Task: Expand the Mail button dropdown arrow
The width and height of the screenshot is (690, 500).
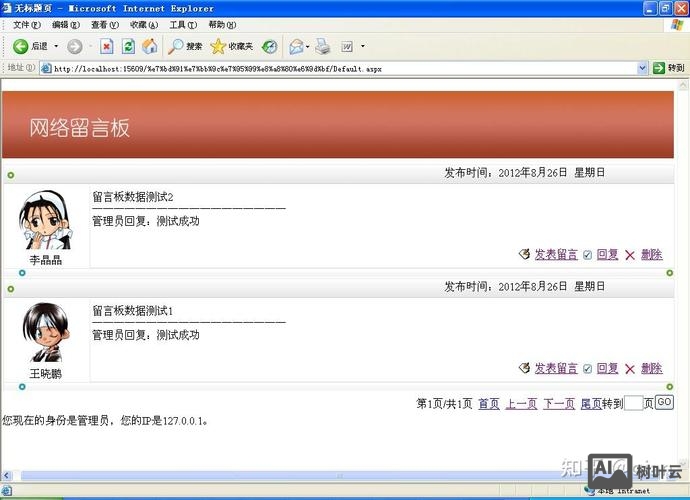Action: (x=307, y=46)
